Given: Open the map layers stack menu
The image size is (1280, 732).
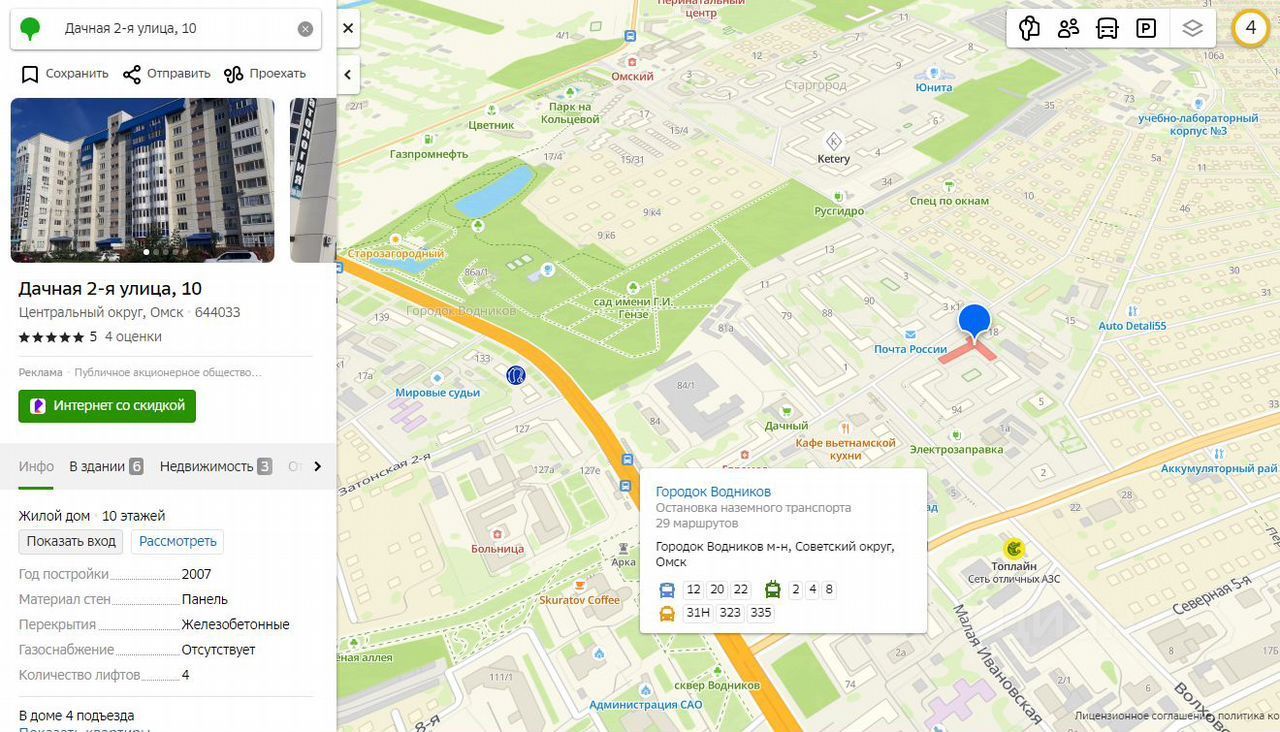Looking at the screenshot, I should pyautogui.click(x=1192, y=28).
